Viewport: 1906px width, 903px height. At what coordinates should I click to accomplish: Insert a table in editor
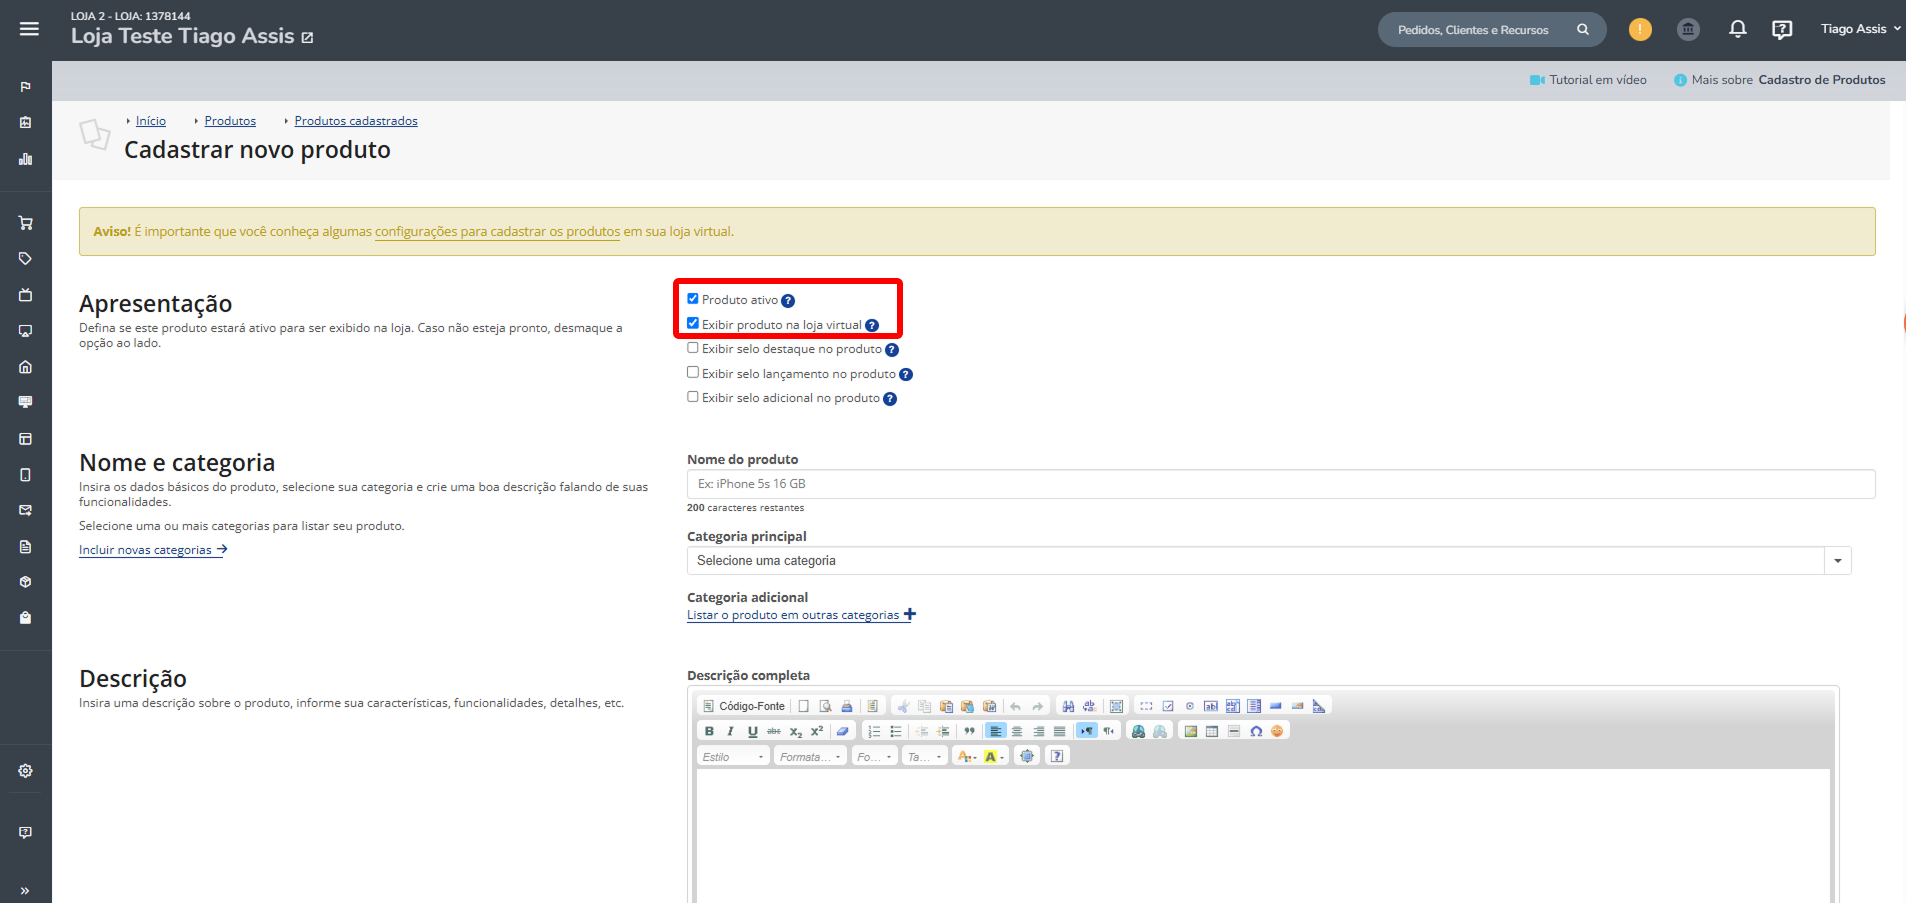pyautogui.click(x=1212, y=731)
